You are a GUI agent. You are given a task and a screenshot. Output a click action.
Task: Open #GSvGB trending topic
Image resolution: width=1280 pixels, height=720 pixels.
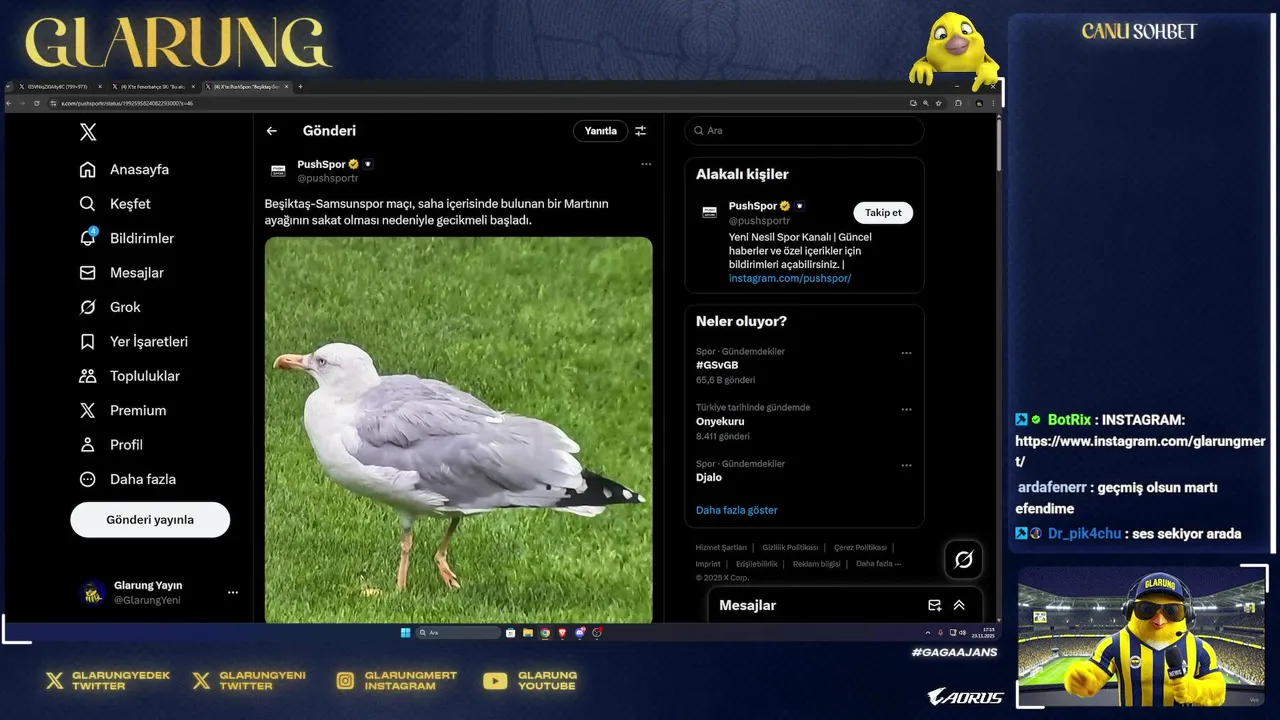tap(717, 365)
